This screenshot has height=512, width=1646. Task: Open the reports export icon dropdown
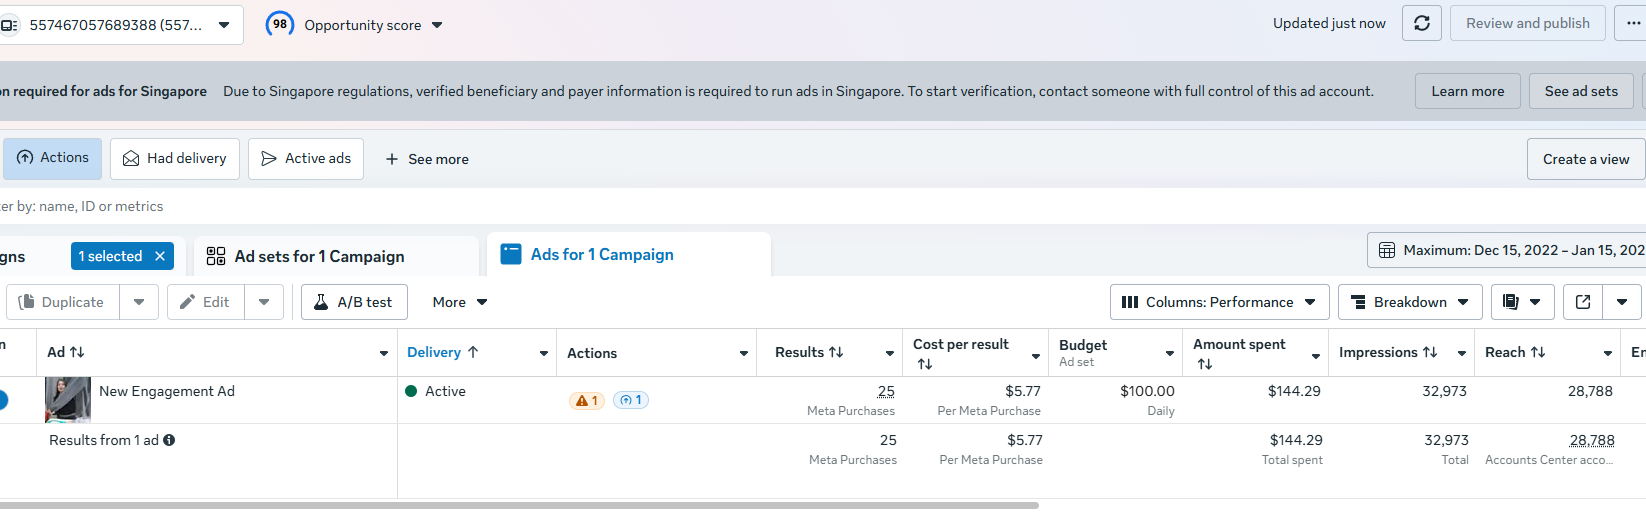[1521, 302]
